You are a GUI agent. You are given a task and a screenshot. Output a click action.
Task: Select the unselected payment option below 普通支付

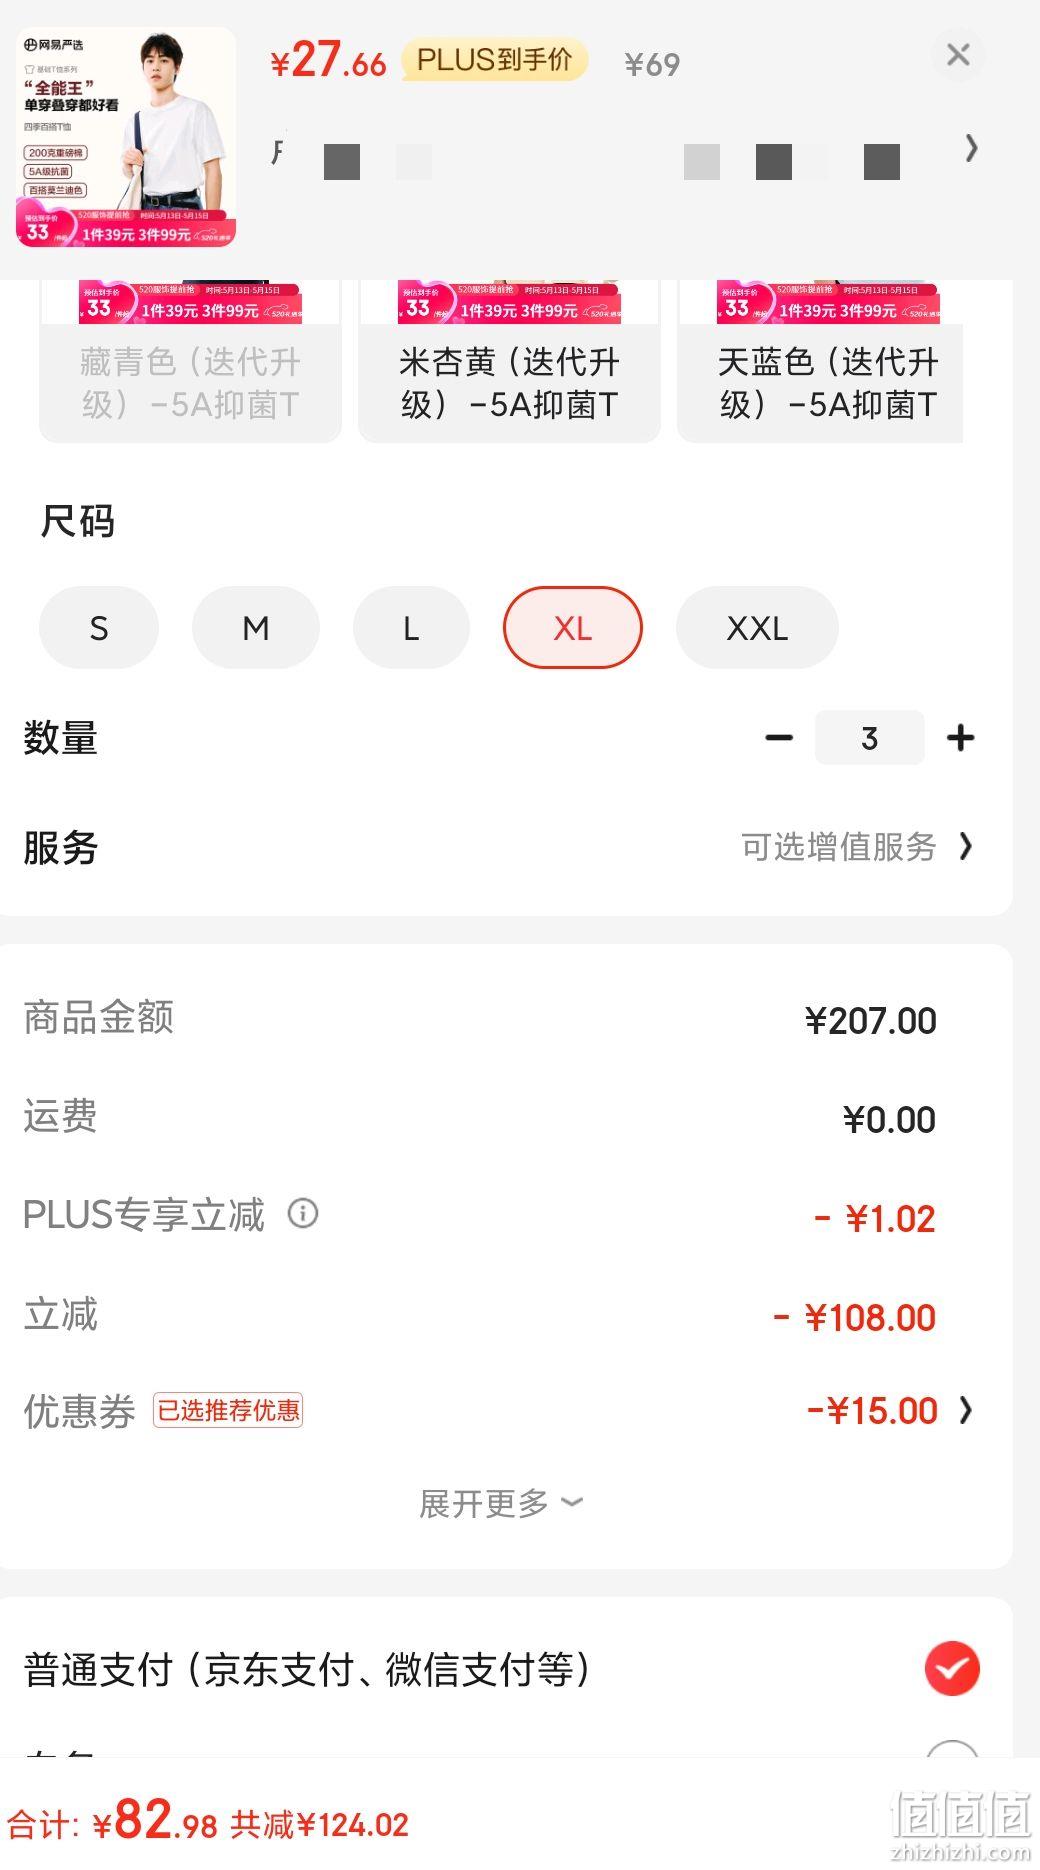pyautogui.click(x=952, y=1752)
